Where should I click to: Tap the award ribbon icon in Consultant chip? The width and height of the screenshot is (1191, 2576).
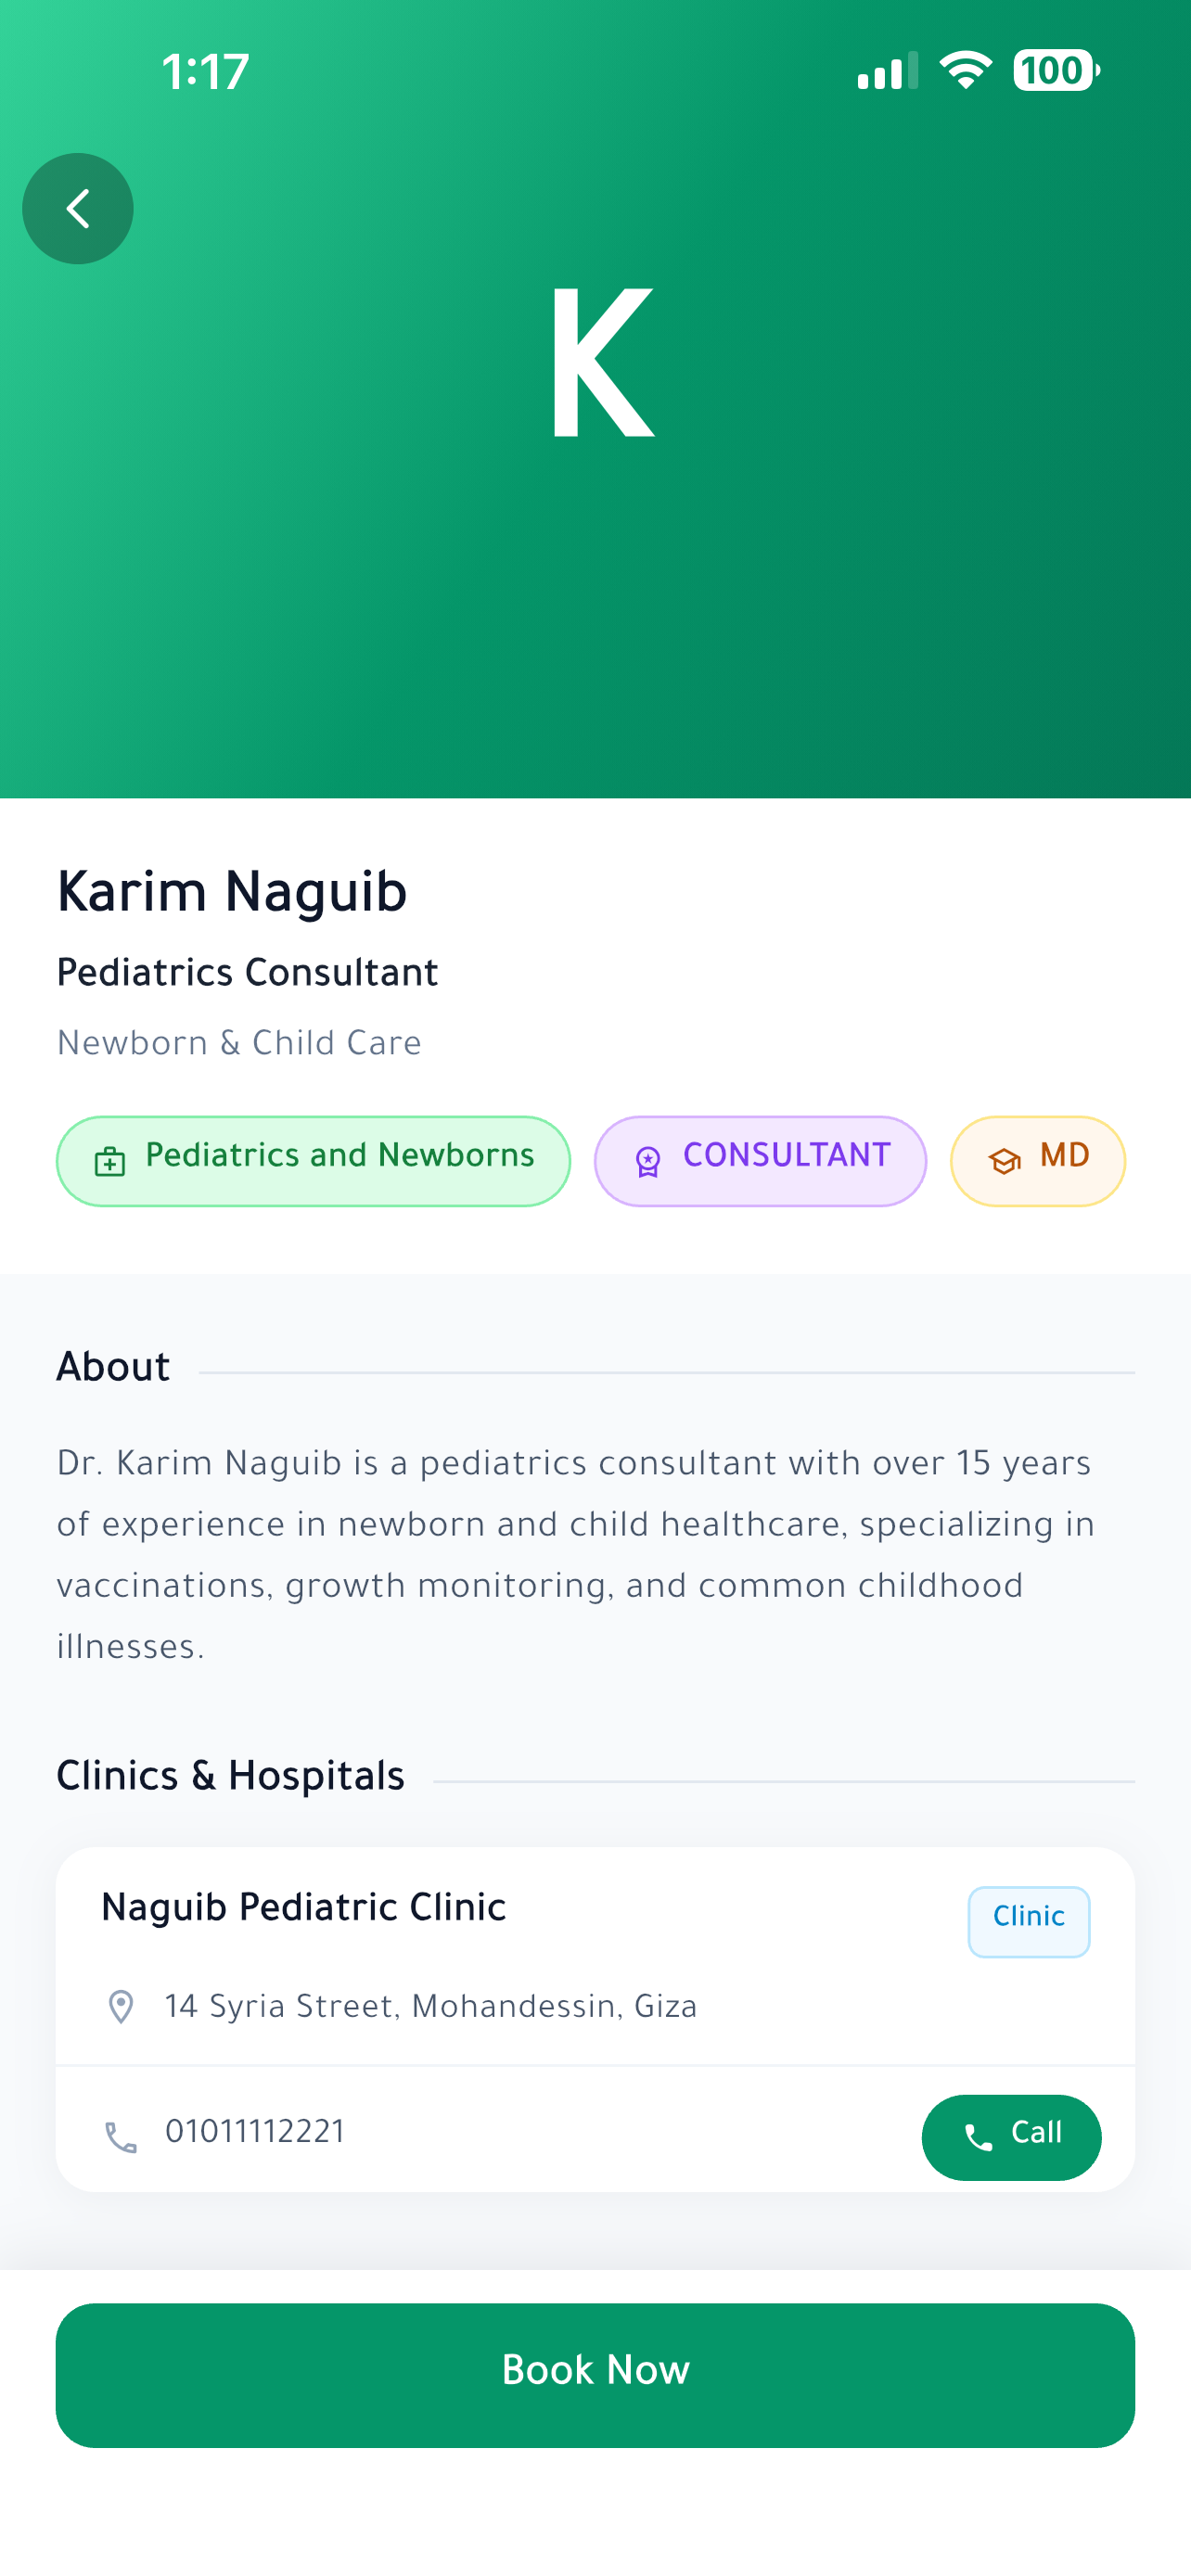click(648, 1161)
